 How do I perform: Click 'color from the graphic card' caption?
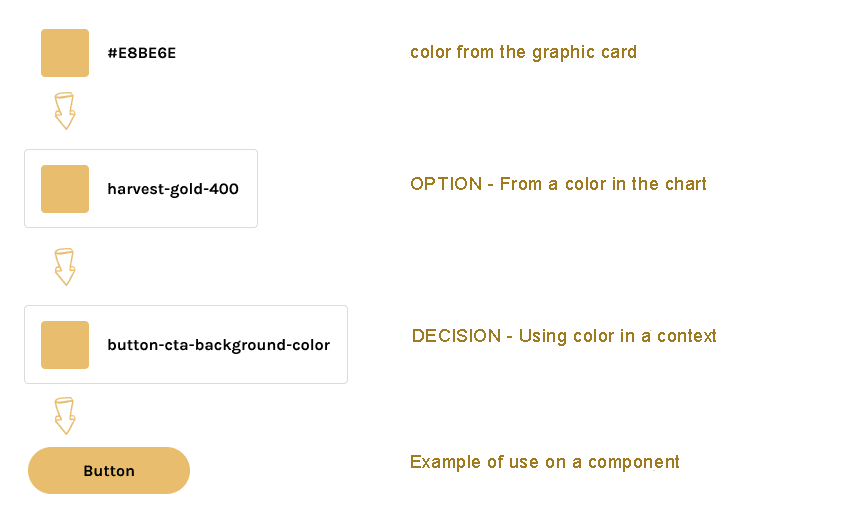523,53
